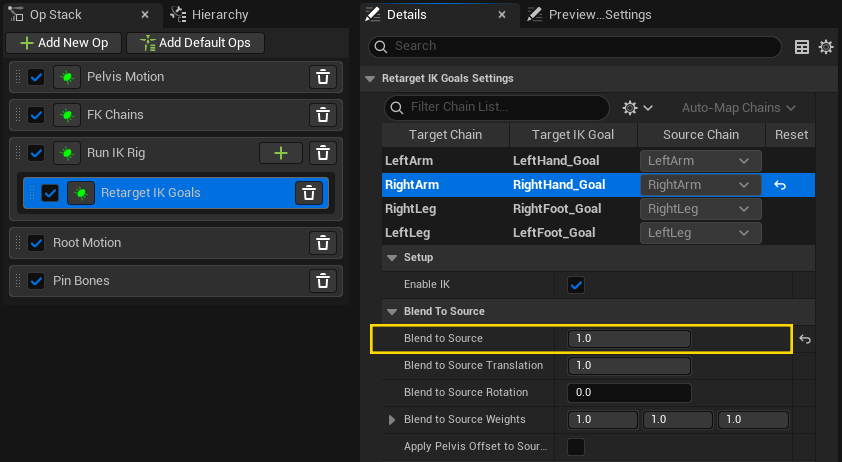Edit second Blend to Source Weights value

678,420
